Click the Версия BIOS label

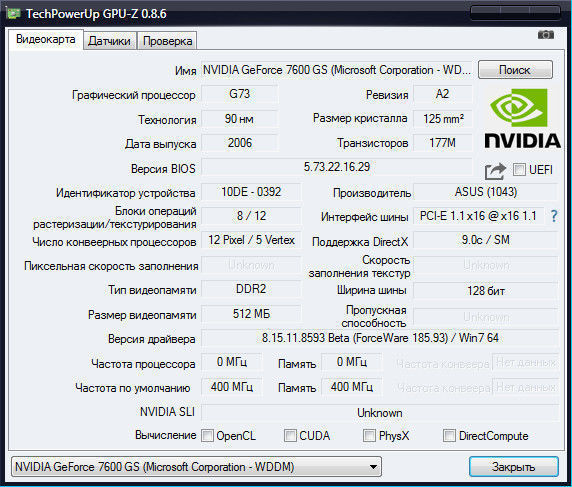pyautogui.click(x=163, y=169)
